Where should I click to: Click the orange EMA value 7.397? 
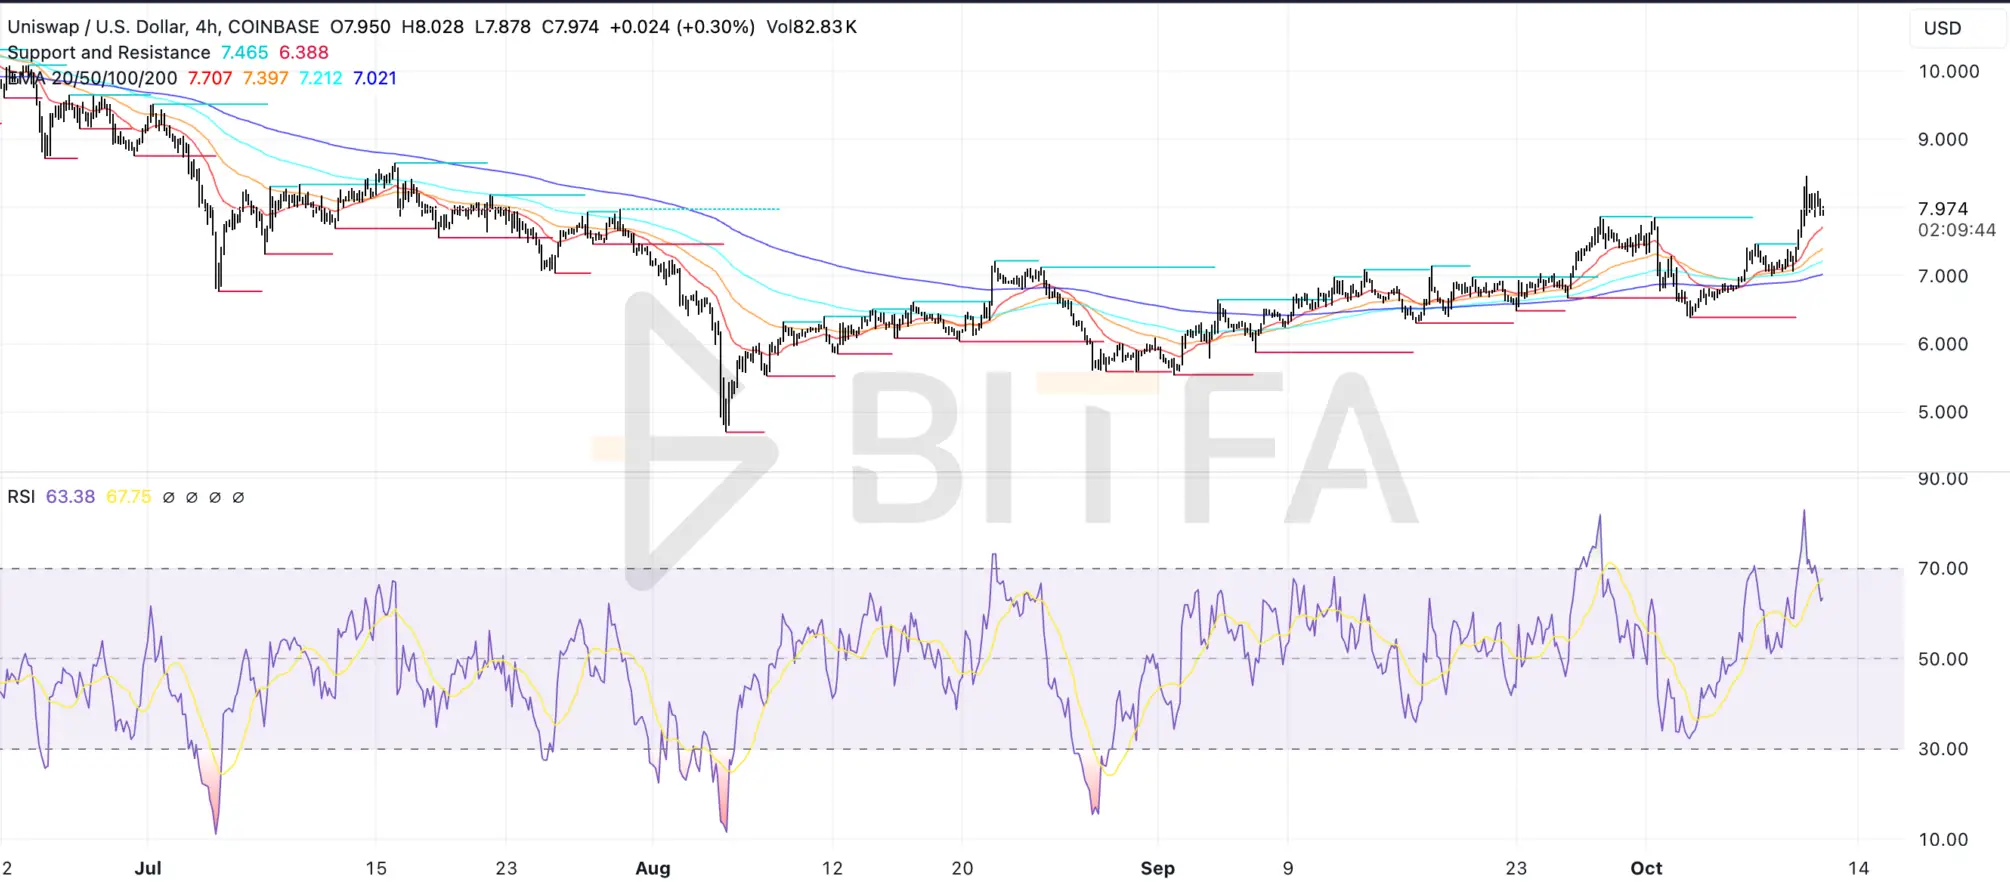265,78
